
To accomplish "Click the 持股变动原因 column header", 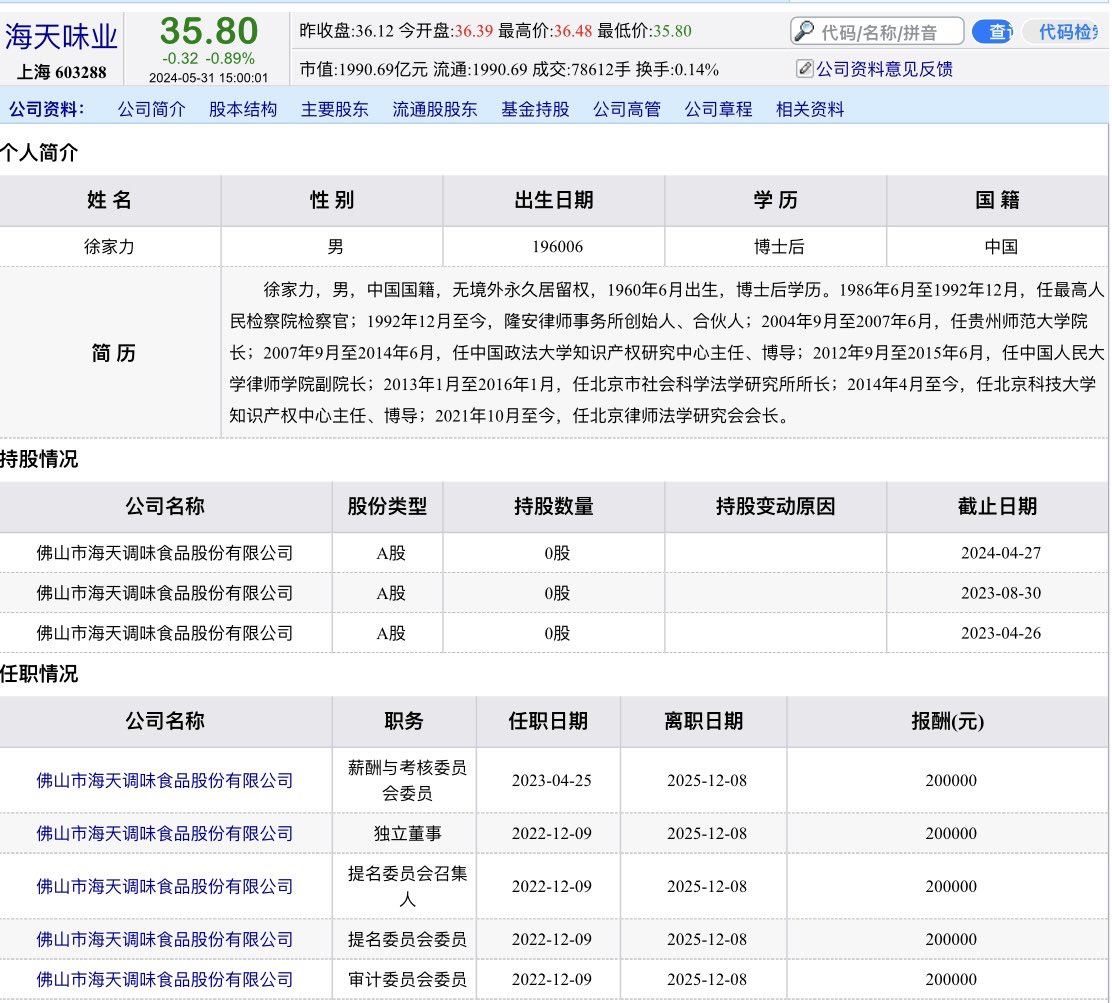I will click(x=775, y=506).
